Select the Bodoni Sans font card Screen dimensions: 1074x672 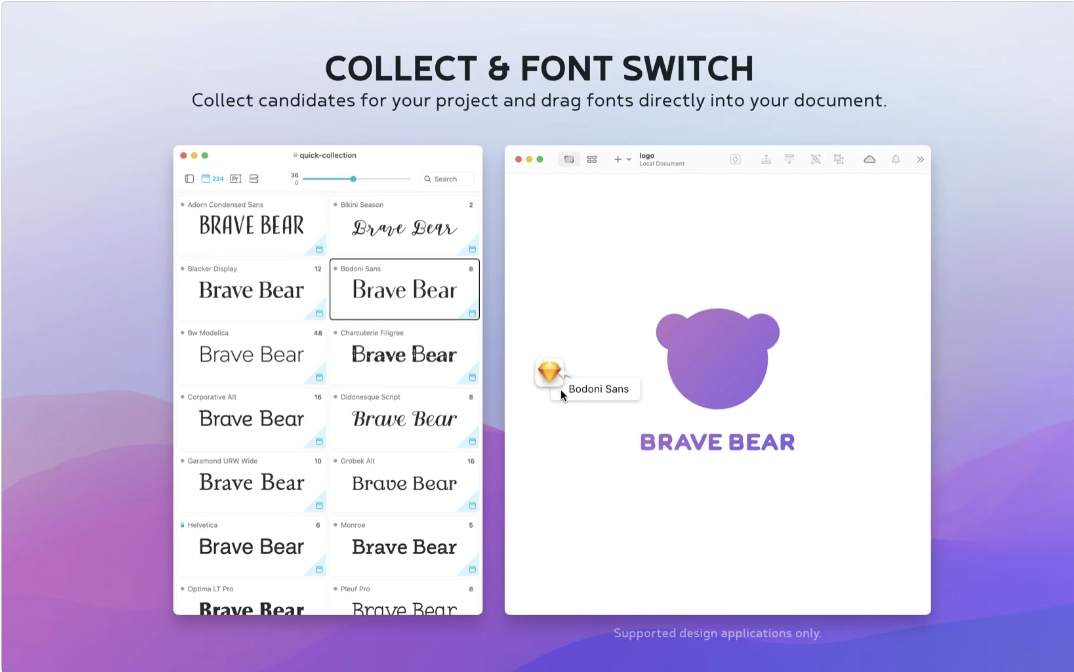click(404, 289)
